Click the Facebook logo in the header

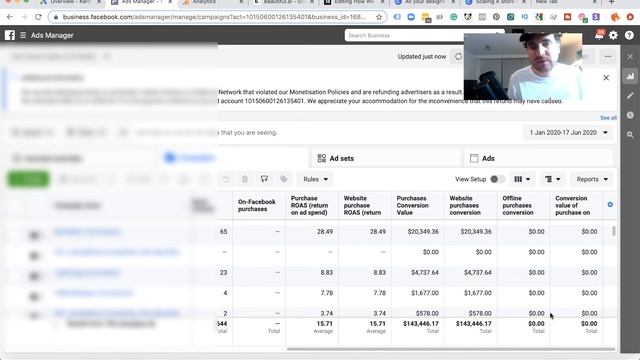click(10, 35)
